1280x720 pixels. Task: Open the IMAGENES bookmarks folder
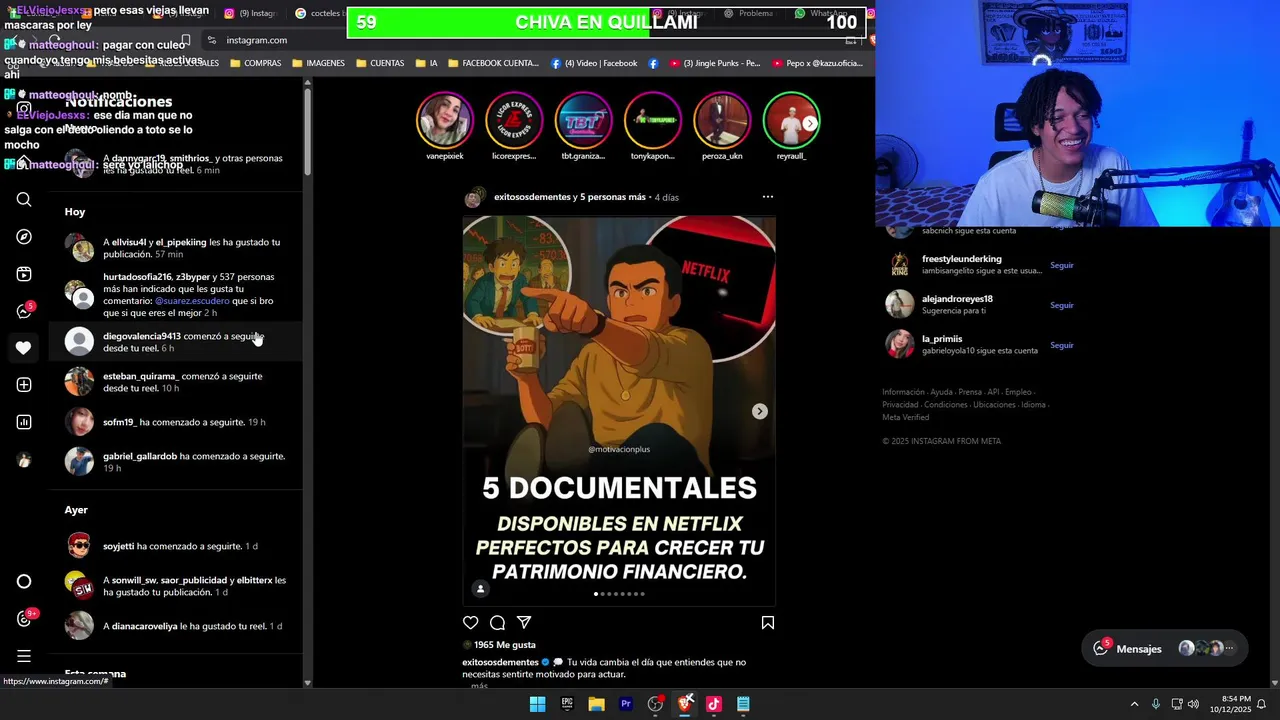318,63
